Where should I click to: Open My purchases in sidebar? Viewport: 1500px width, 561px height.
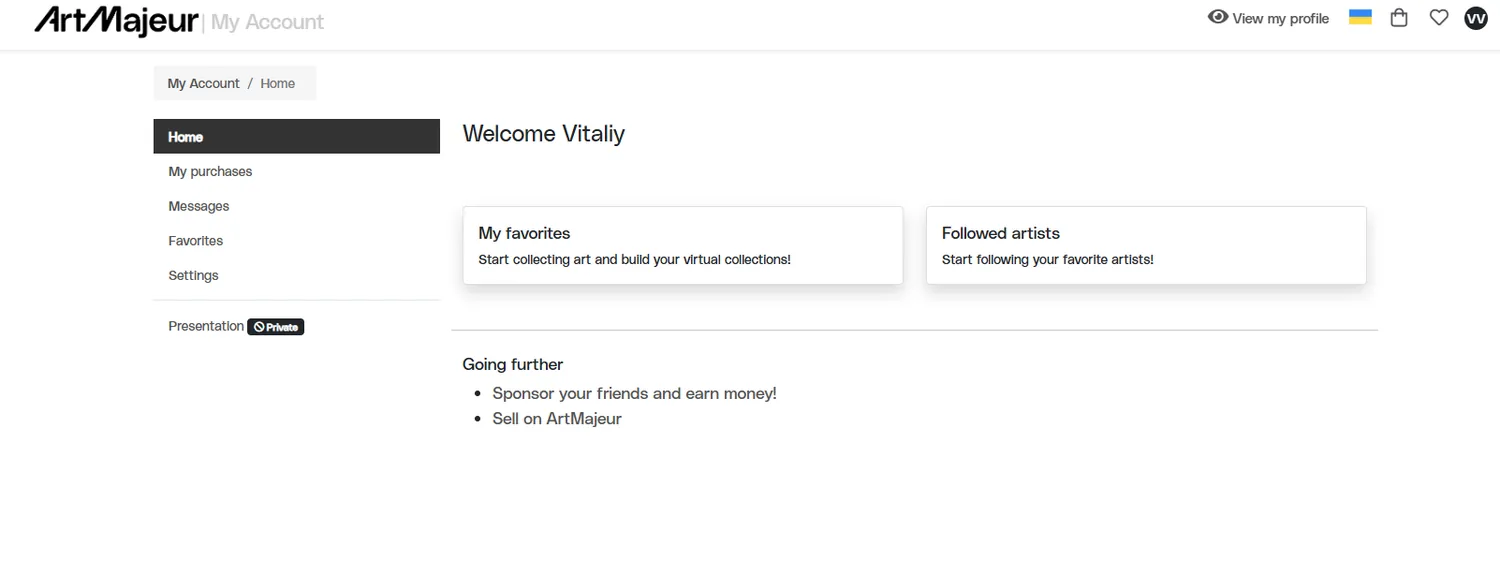pos(210,172)
